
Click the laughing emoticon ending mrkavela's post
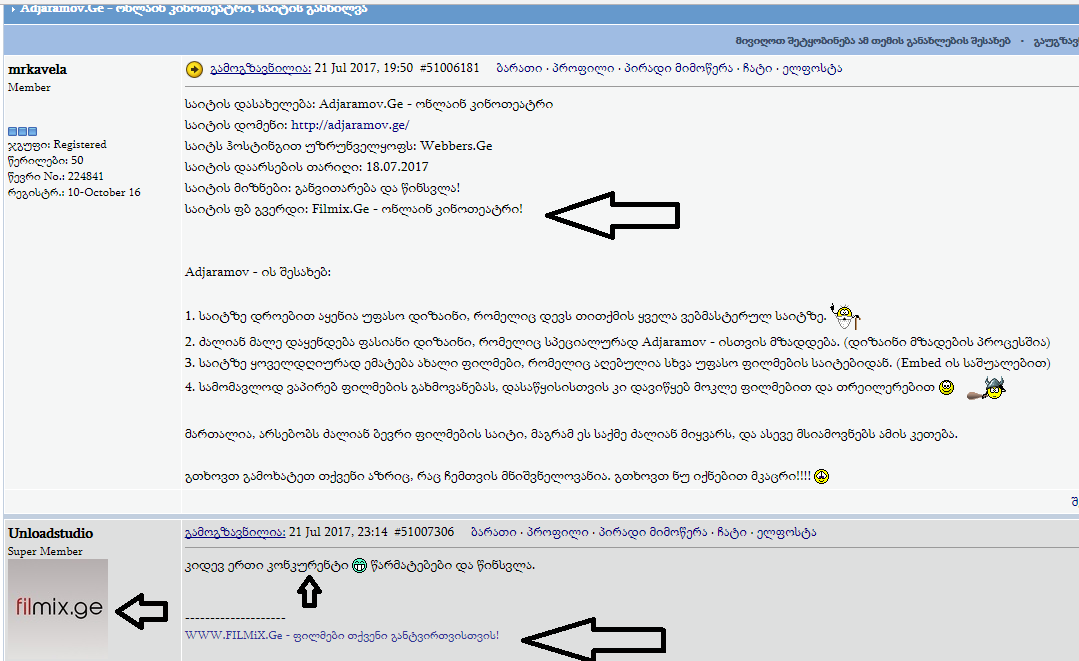(x=819, y=478)
